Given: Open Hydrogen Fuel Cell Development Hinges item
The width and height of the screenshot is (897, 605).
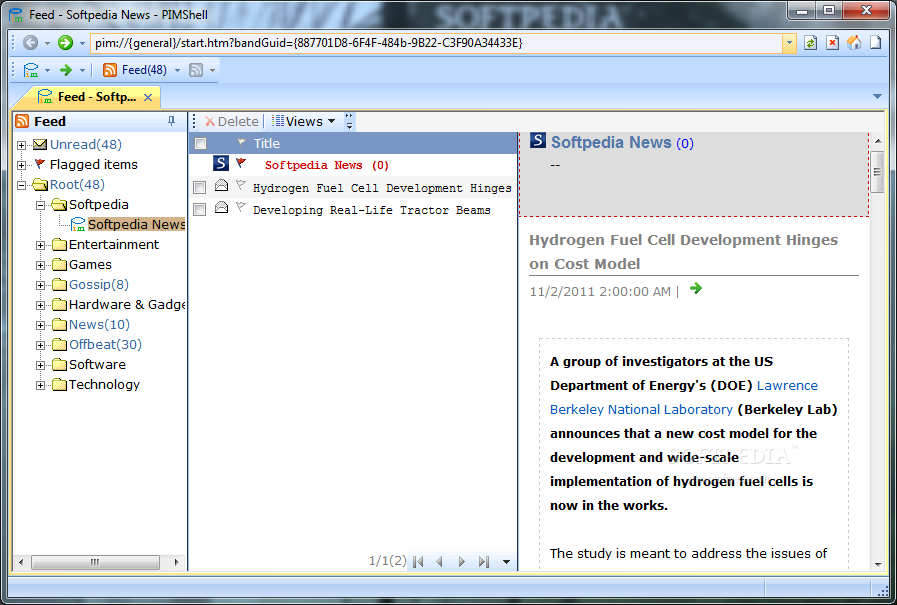Looking at the screenshot, I should [382, 188].
